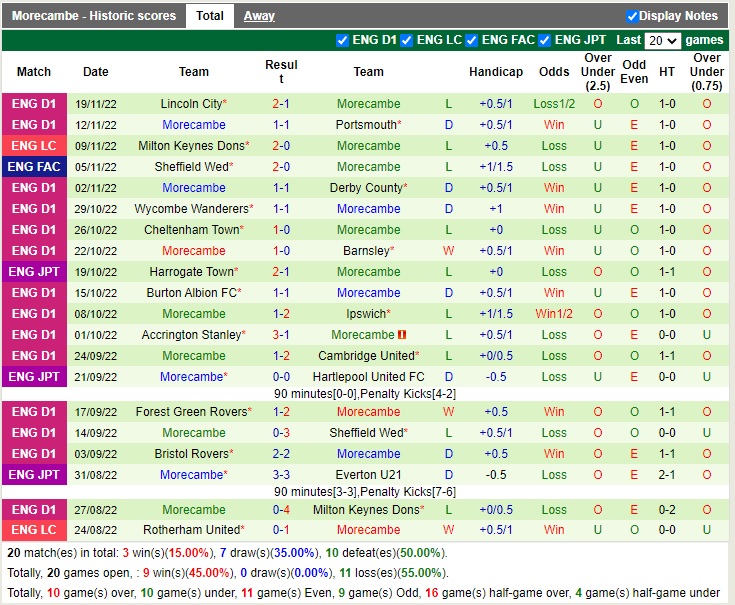Click the 1-0 result against Barnsley
Screen dimensions: 735x605
click(x=281, y=251)
